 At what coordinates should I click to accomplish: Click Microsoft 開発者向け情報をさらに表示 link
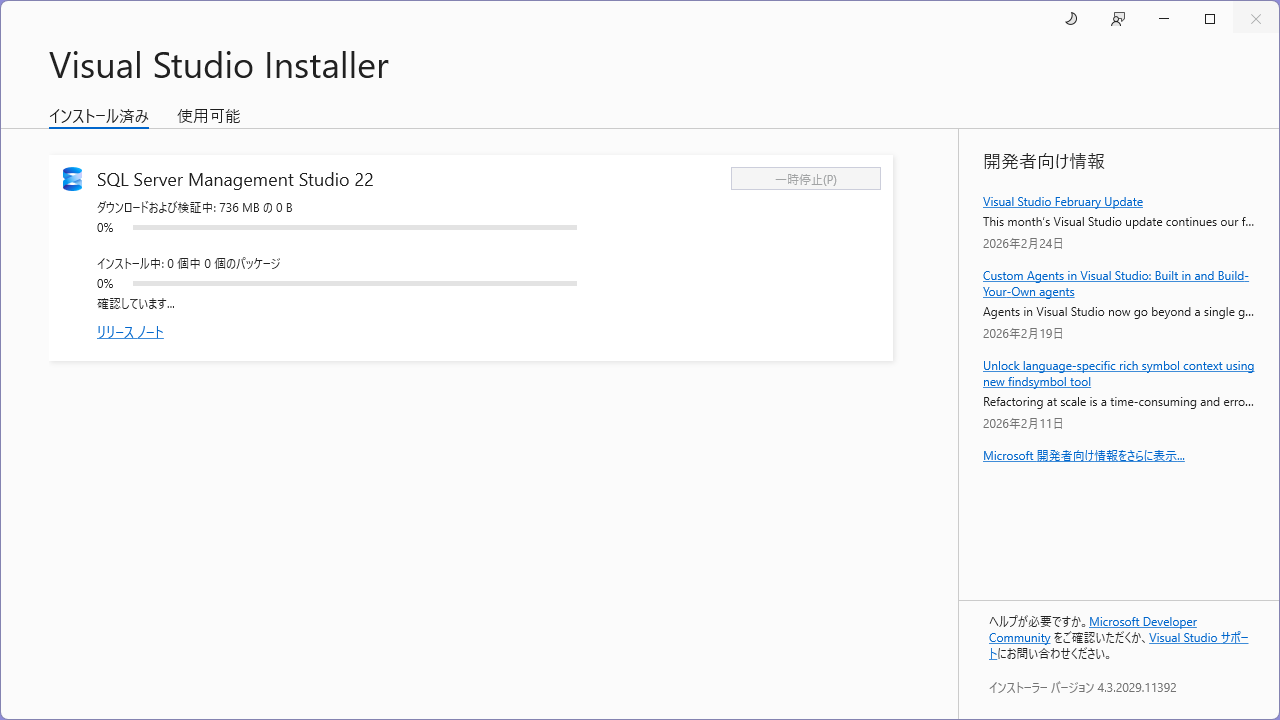pos(1083,456)
